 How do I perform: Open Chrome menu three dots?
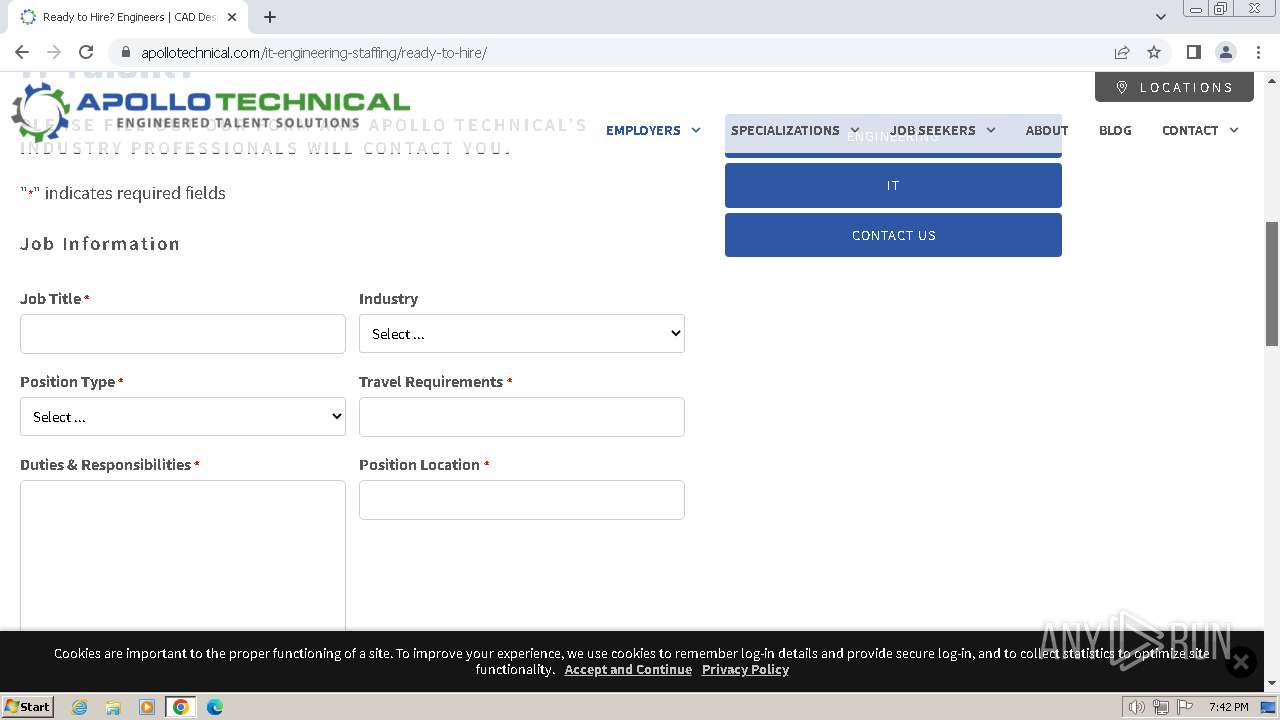pyautogui.click(x=1257, y=52)
